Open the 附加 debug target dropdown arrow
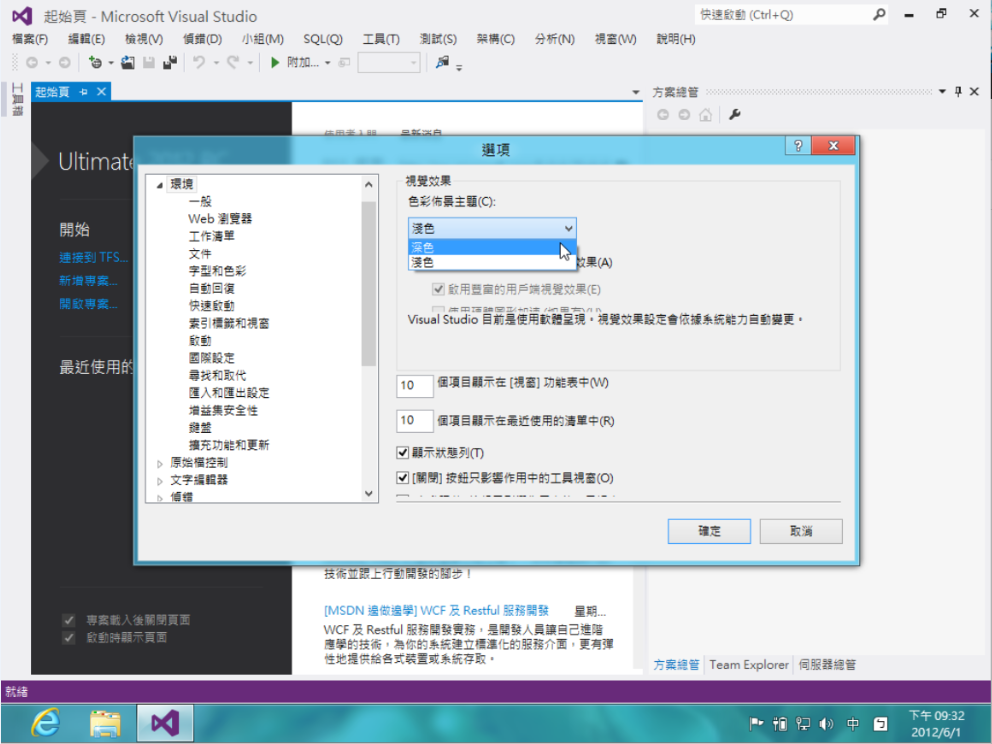Viewport: 992px width, 744px height. point(328,63)
